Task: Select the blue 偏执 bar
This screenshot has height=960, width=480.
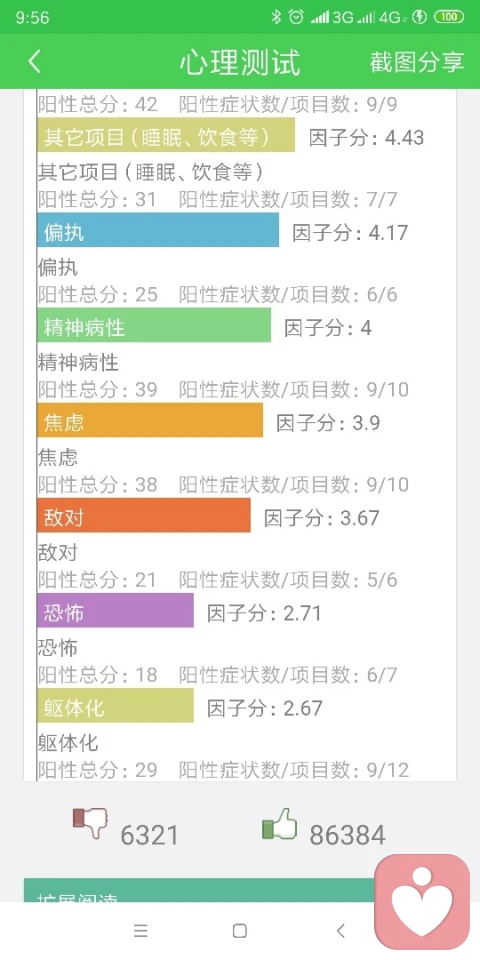Action: click(x=158, y=230)
